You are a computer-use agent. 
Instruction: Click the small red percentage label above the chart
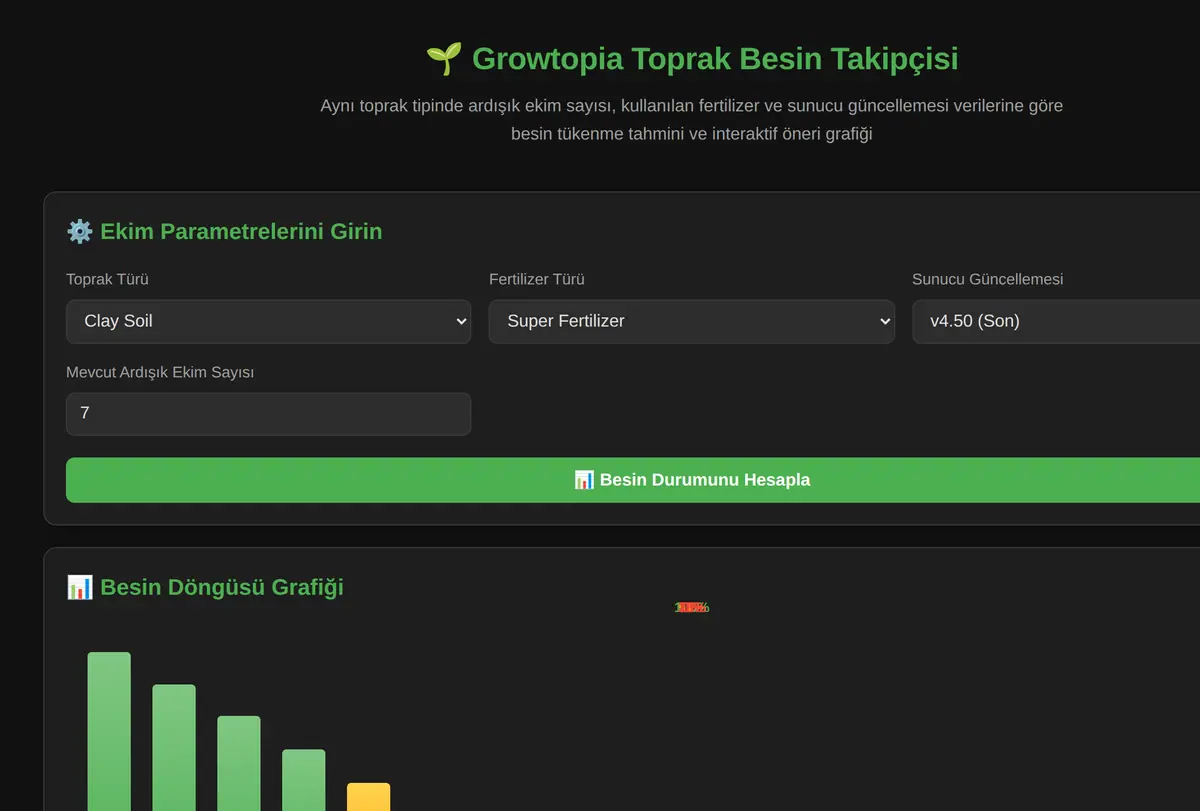[692, 607]
